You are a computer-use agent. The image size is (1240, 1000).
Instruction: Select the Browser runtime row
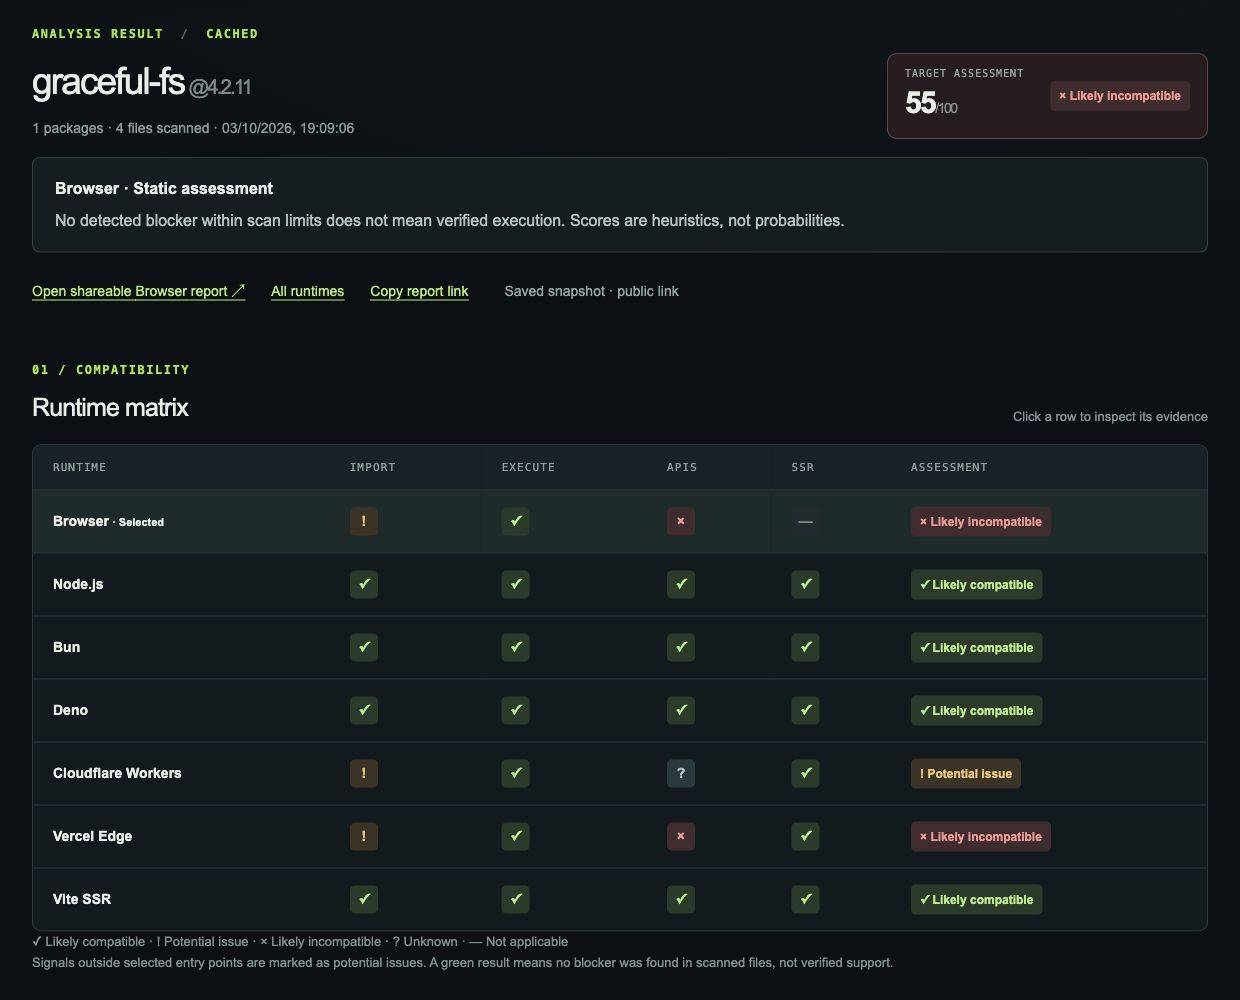620,521
